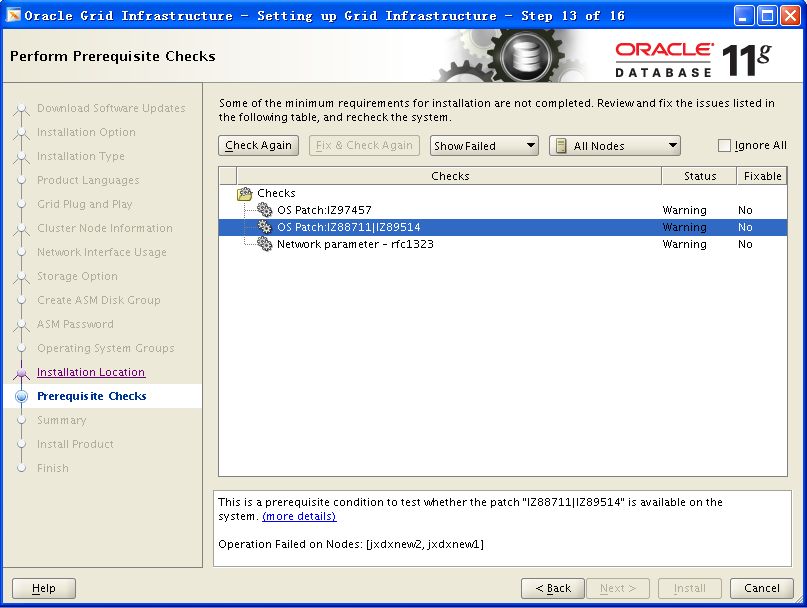Open Help for prerequisite checks
The image size is (807, 608).
point(44,588)
